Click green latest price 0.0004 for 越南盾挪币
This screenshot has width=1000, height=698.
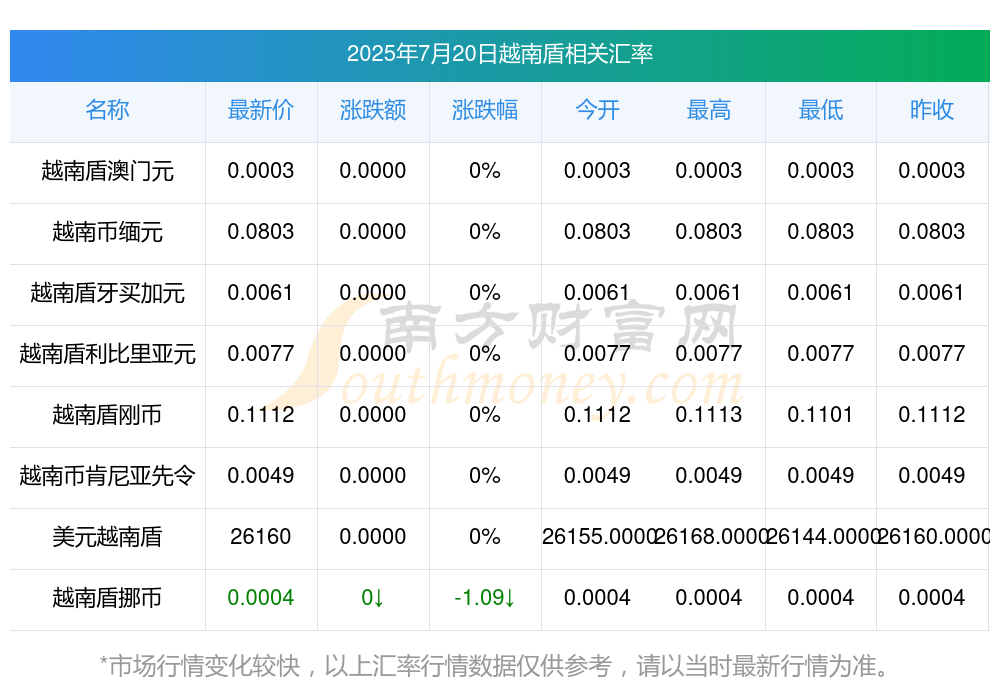[261, 598]
